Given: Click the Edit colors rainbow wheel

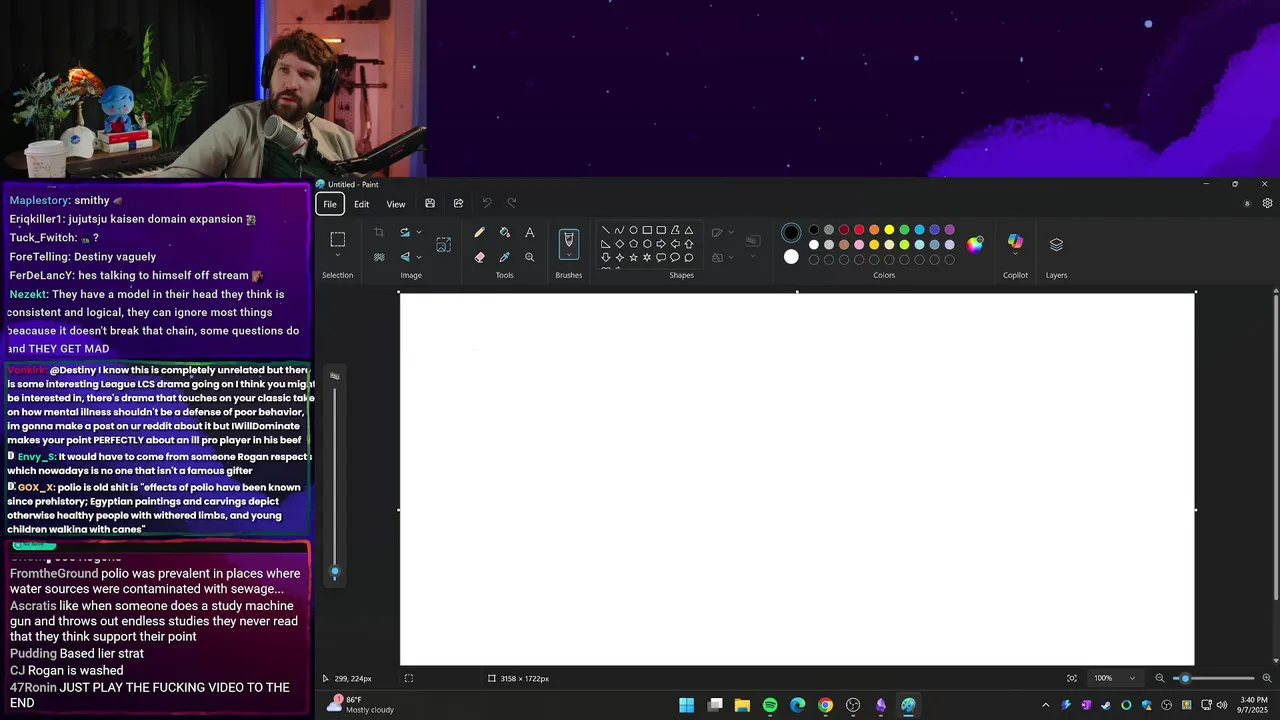Looking at the screenshot, I should [x=975, y=244].
